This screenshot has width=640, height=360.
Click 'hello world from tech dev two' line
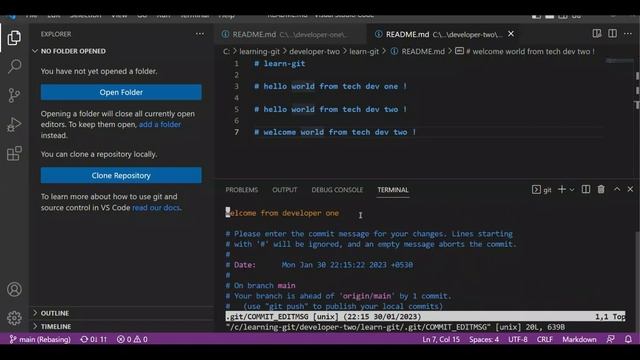coord(330,109)
